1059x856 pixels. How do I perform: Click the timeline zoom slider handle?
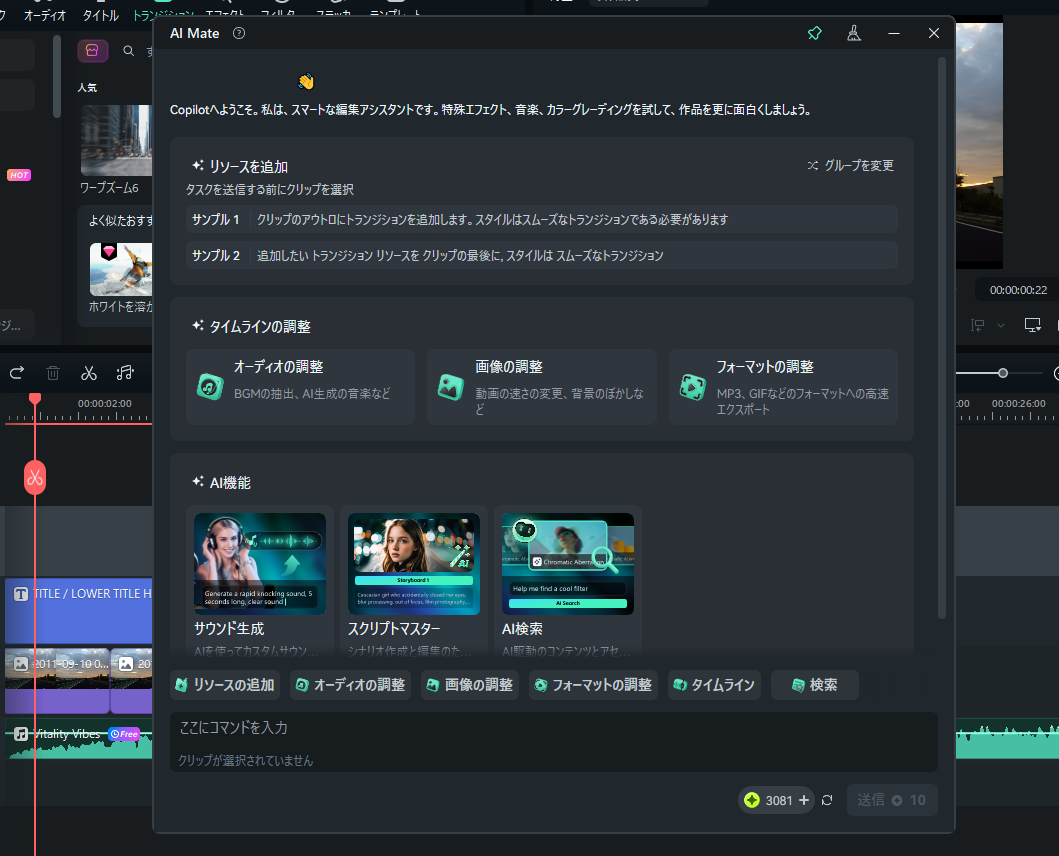1003,373
